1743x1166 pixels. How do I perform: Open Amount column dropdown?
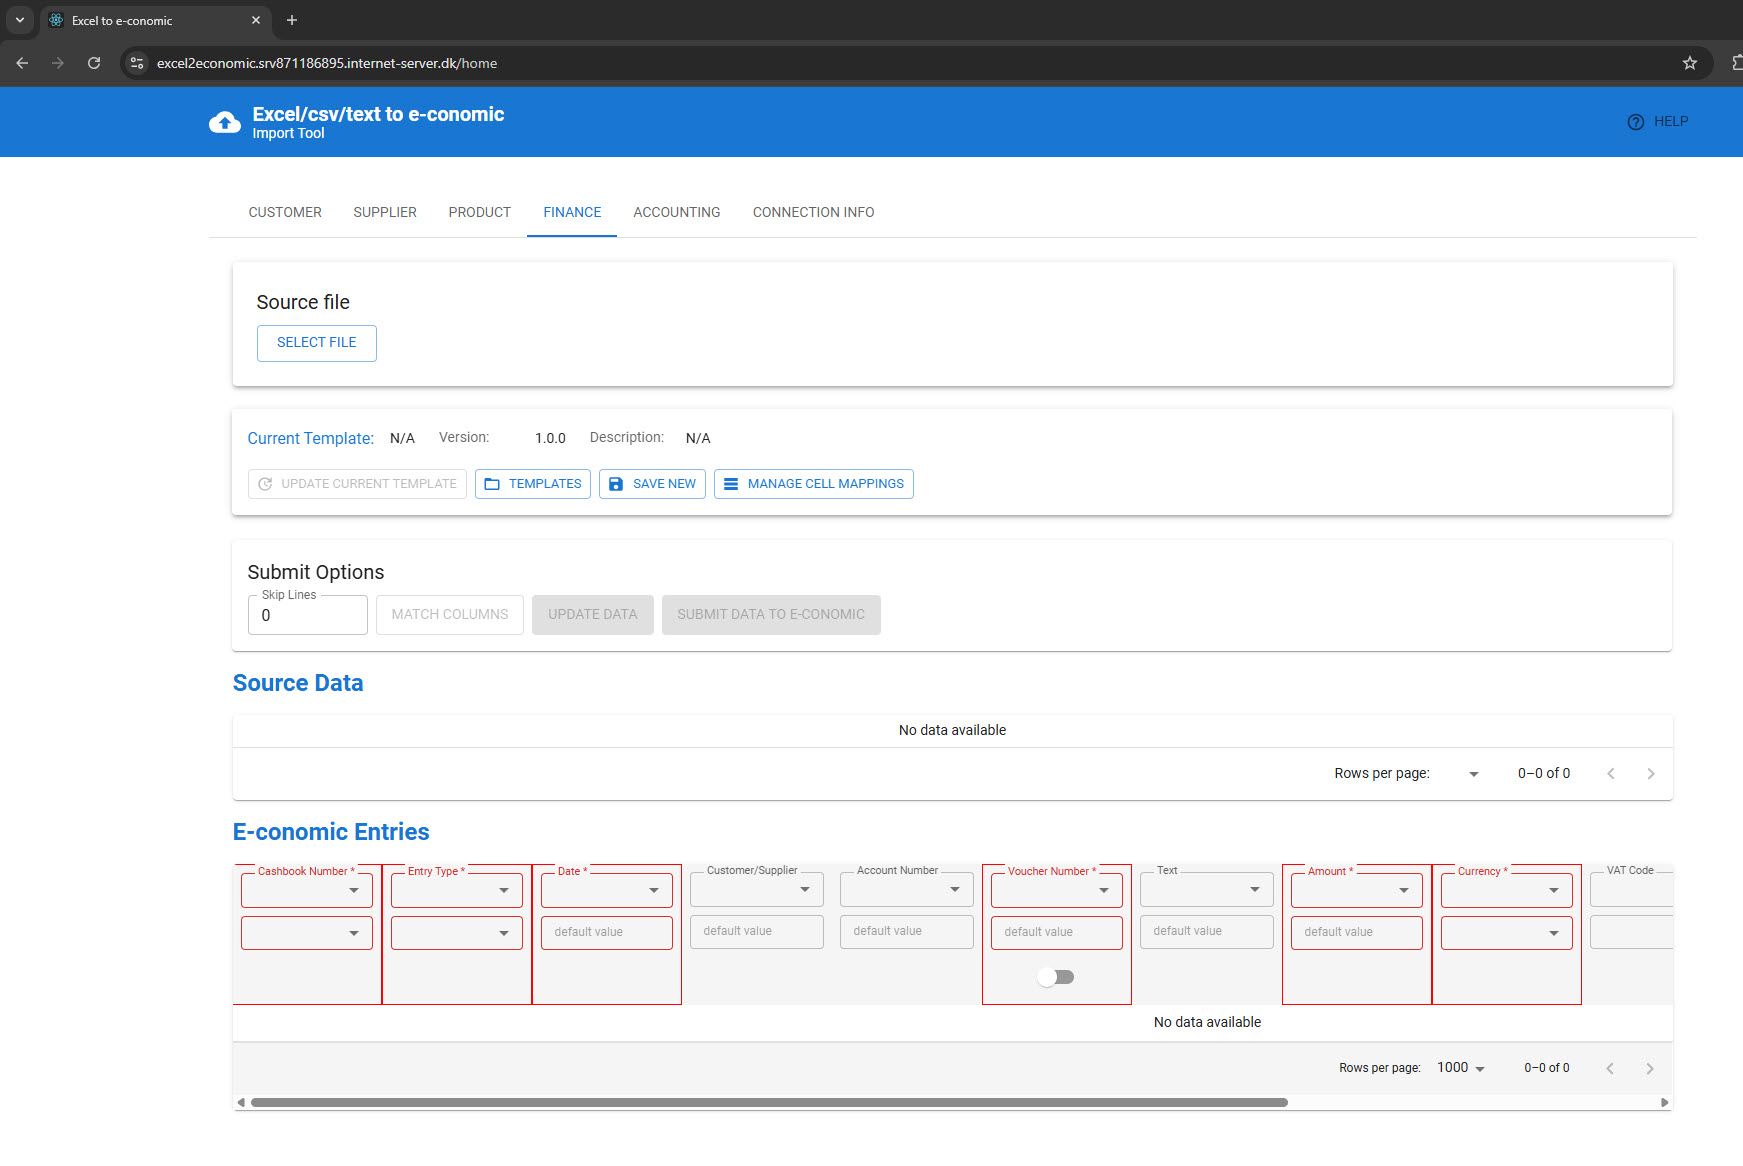(1357, 890)
